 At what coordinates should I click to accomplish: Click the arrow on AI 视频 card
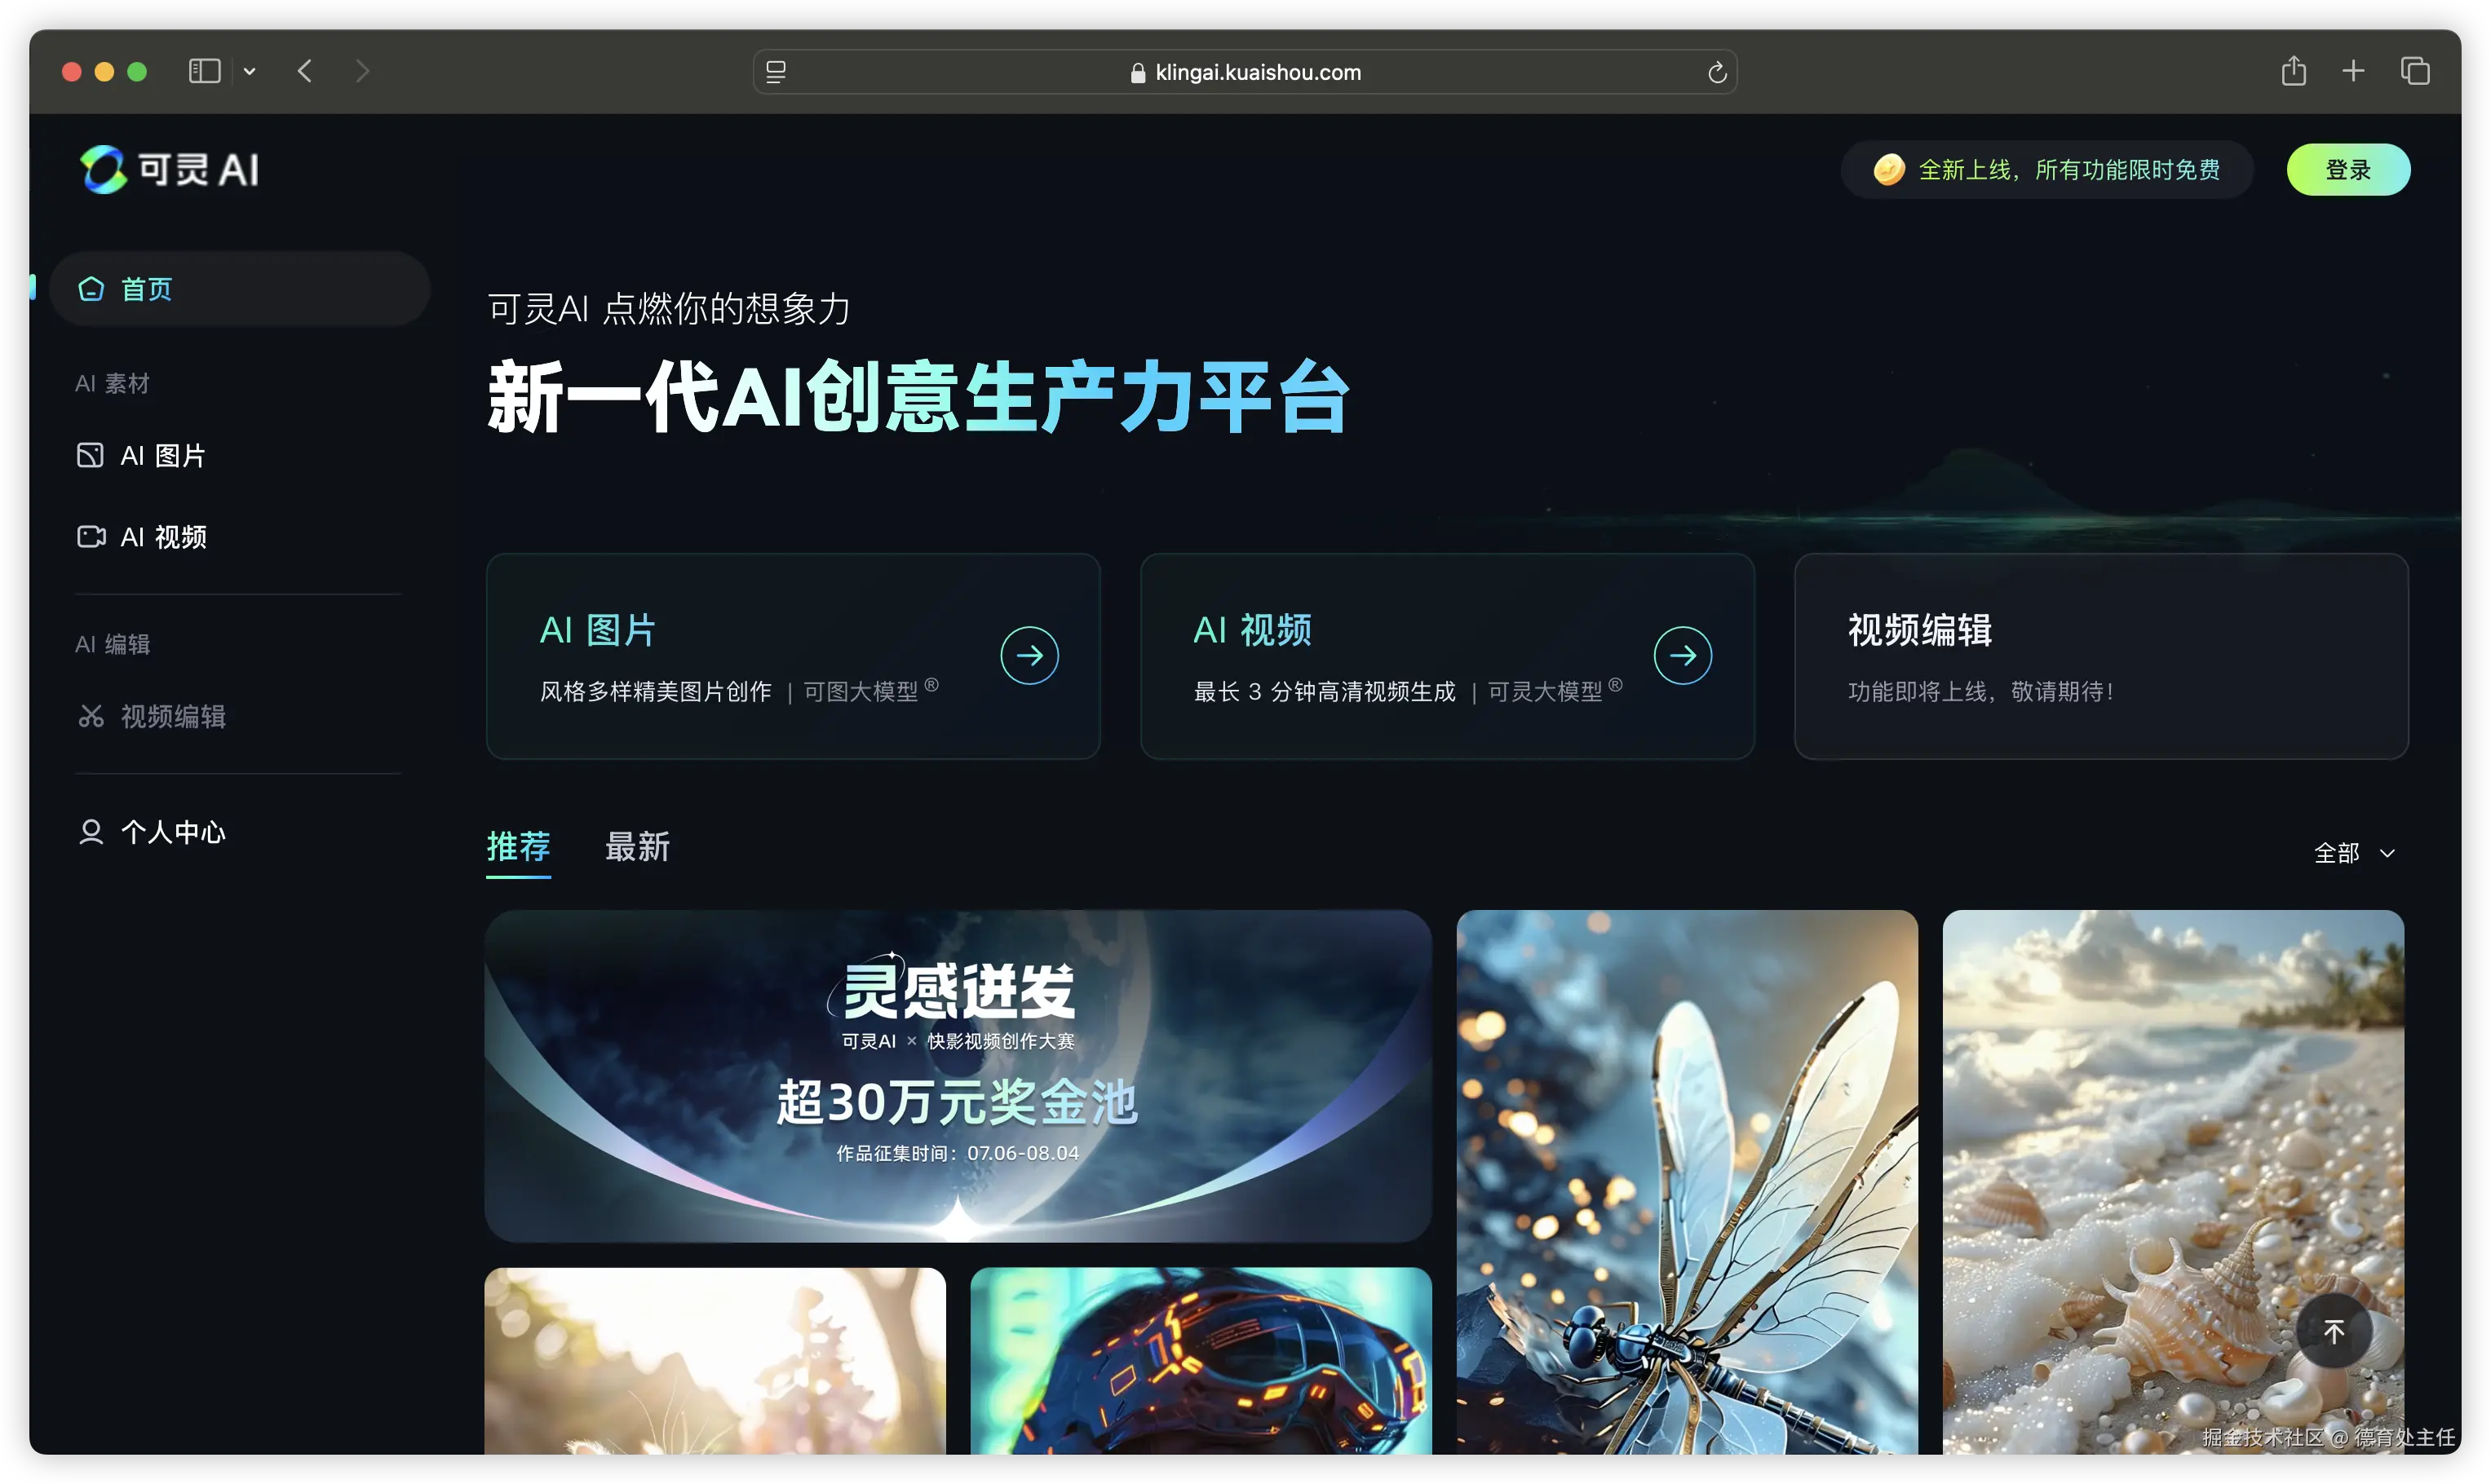1682,655
